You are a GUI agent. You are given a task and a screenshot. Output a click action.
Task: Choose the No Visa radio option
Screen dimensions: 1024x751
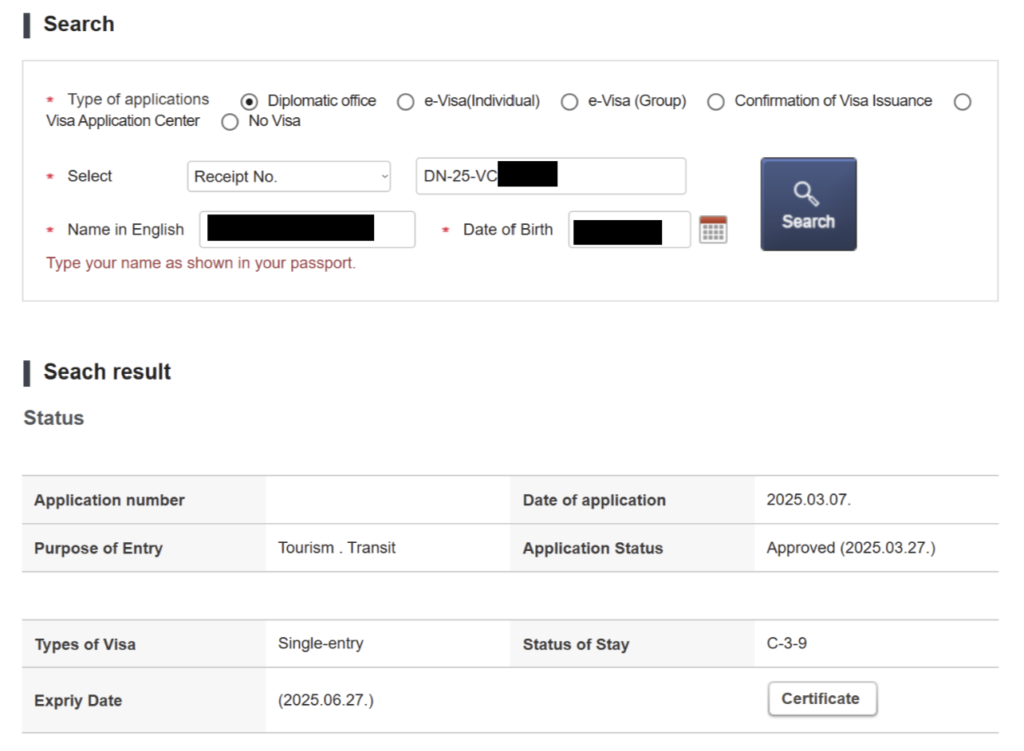[x=230, y=122]
